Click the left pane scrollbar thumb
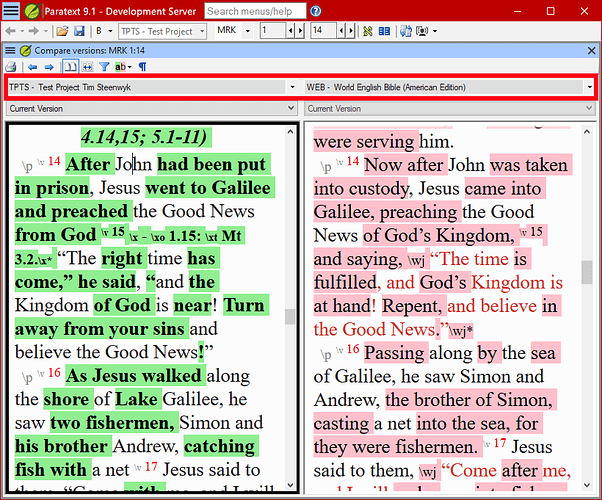This screenshot has width=602, height=500. 290,317
